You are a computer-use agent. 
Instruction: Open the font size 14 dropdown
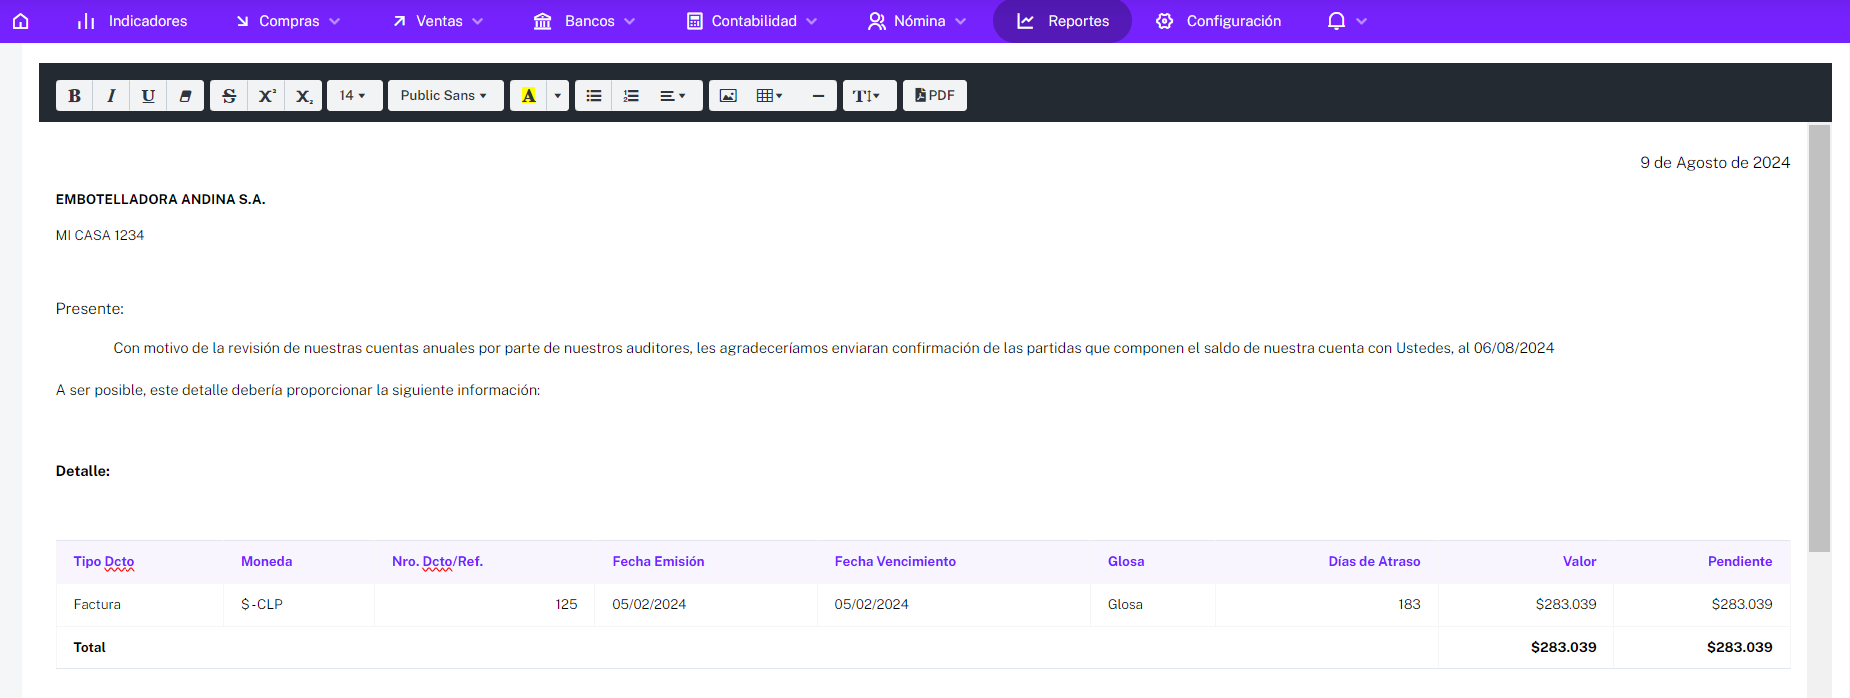pyautogui.click(x=354, y=96)
